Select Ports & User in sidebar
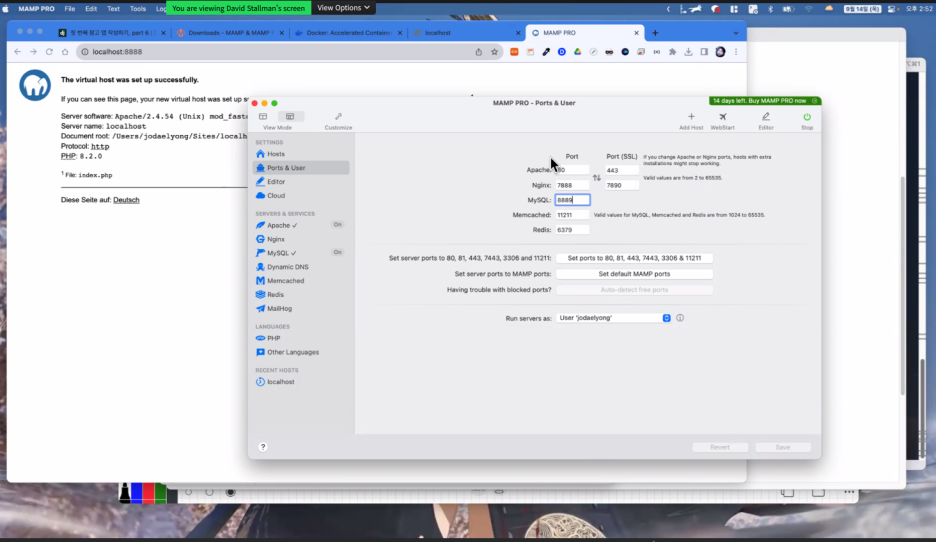This screenshot has width=936, height=542. [300, 168]
